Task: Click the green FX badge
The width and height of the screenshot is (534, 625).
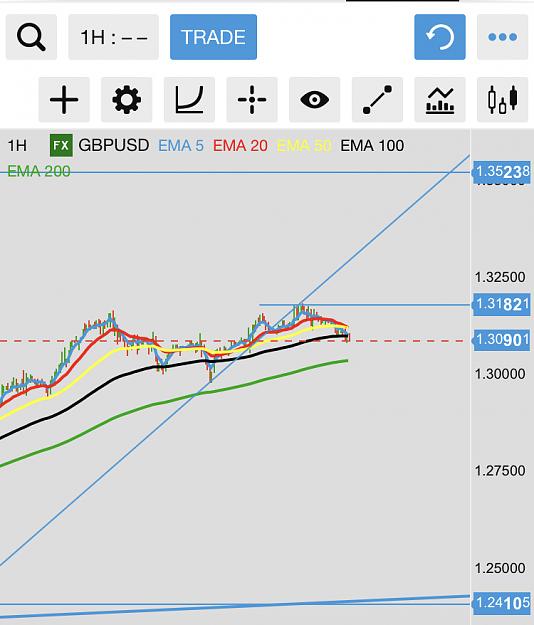Action: coord(61,145)
